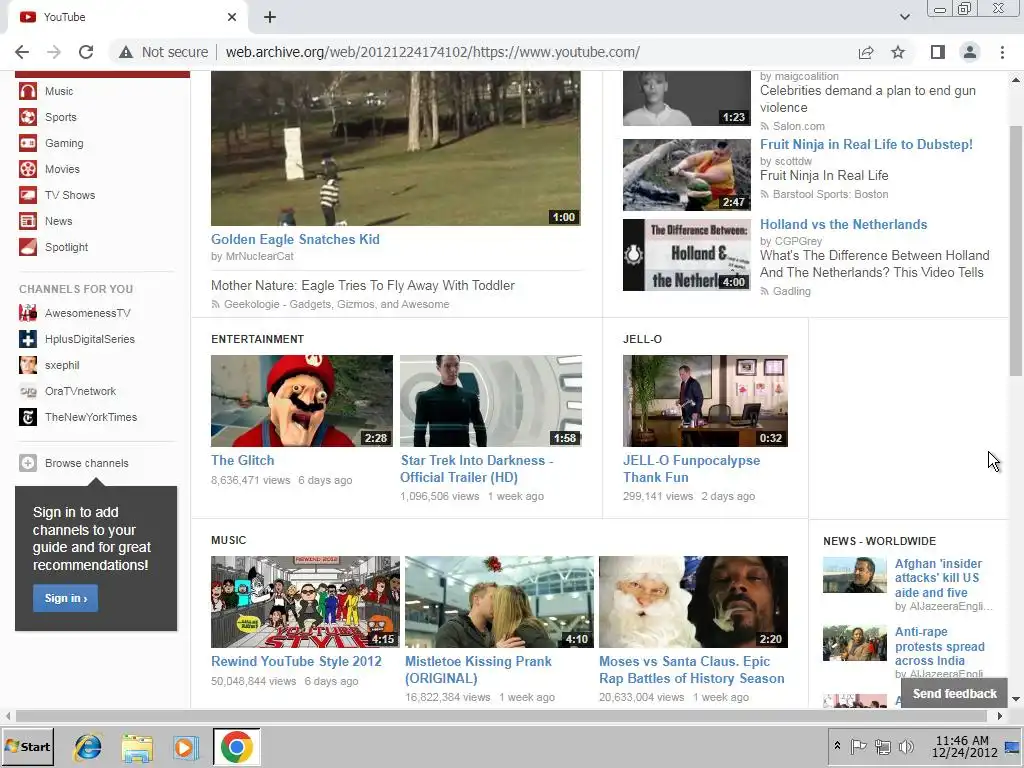
Task: Click the Start button
Action: pyautogui.click(x=28, y=747)
